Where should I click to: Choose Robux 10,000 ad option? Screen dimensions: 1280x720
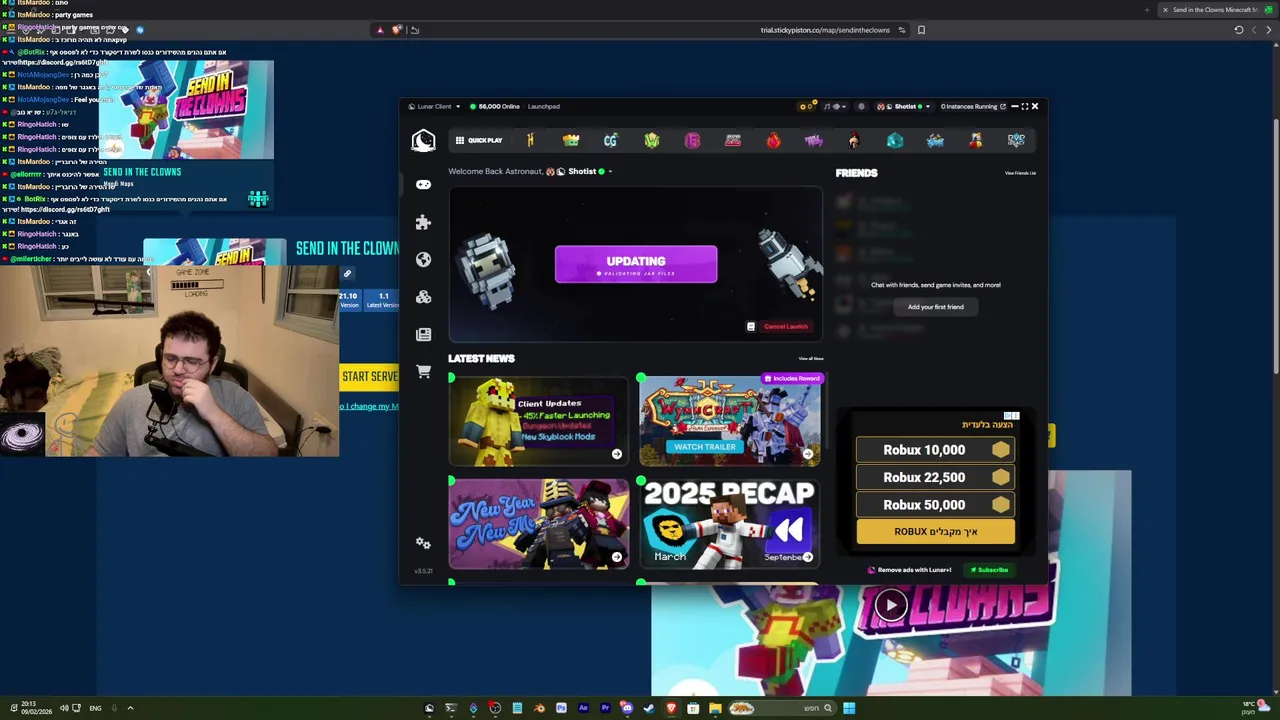936,450
